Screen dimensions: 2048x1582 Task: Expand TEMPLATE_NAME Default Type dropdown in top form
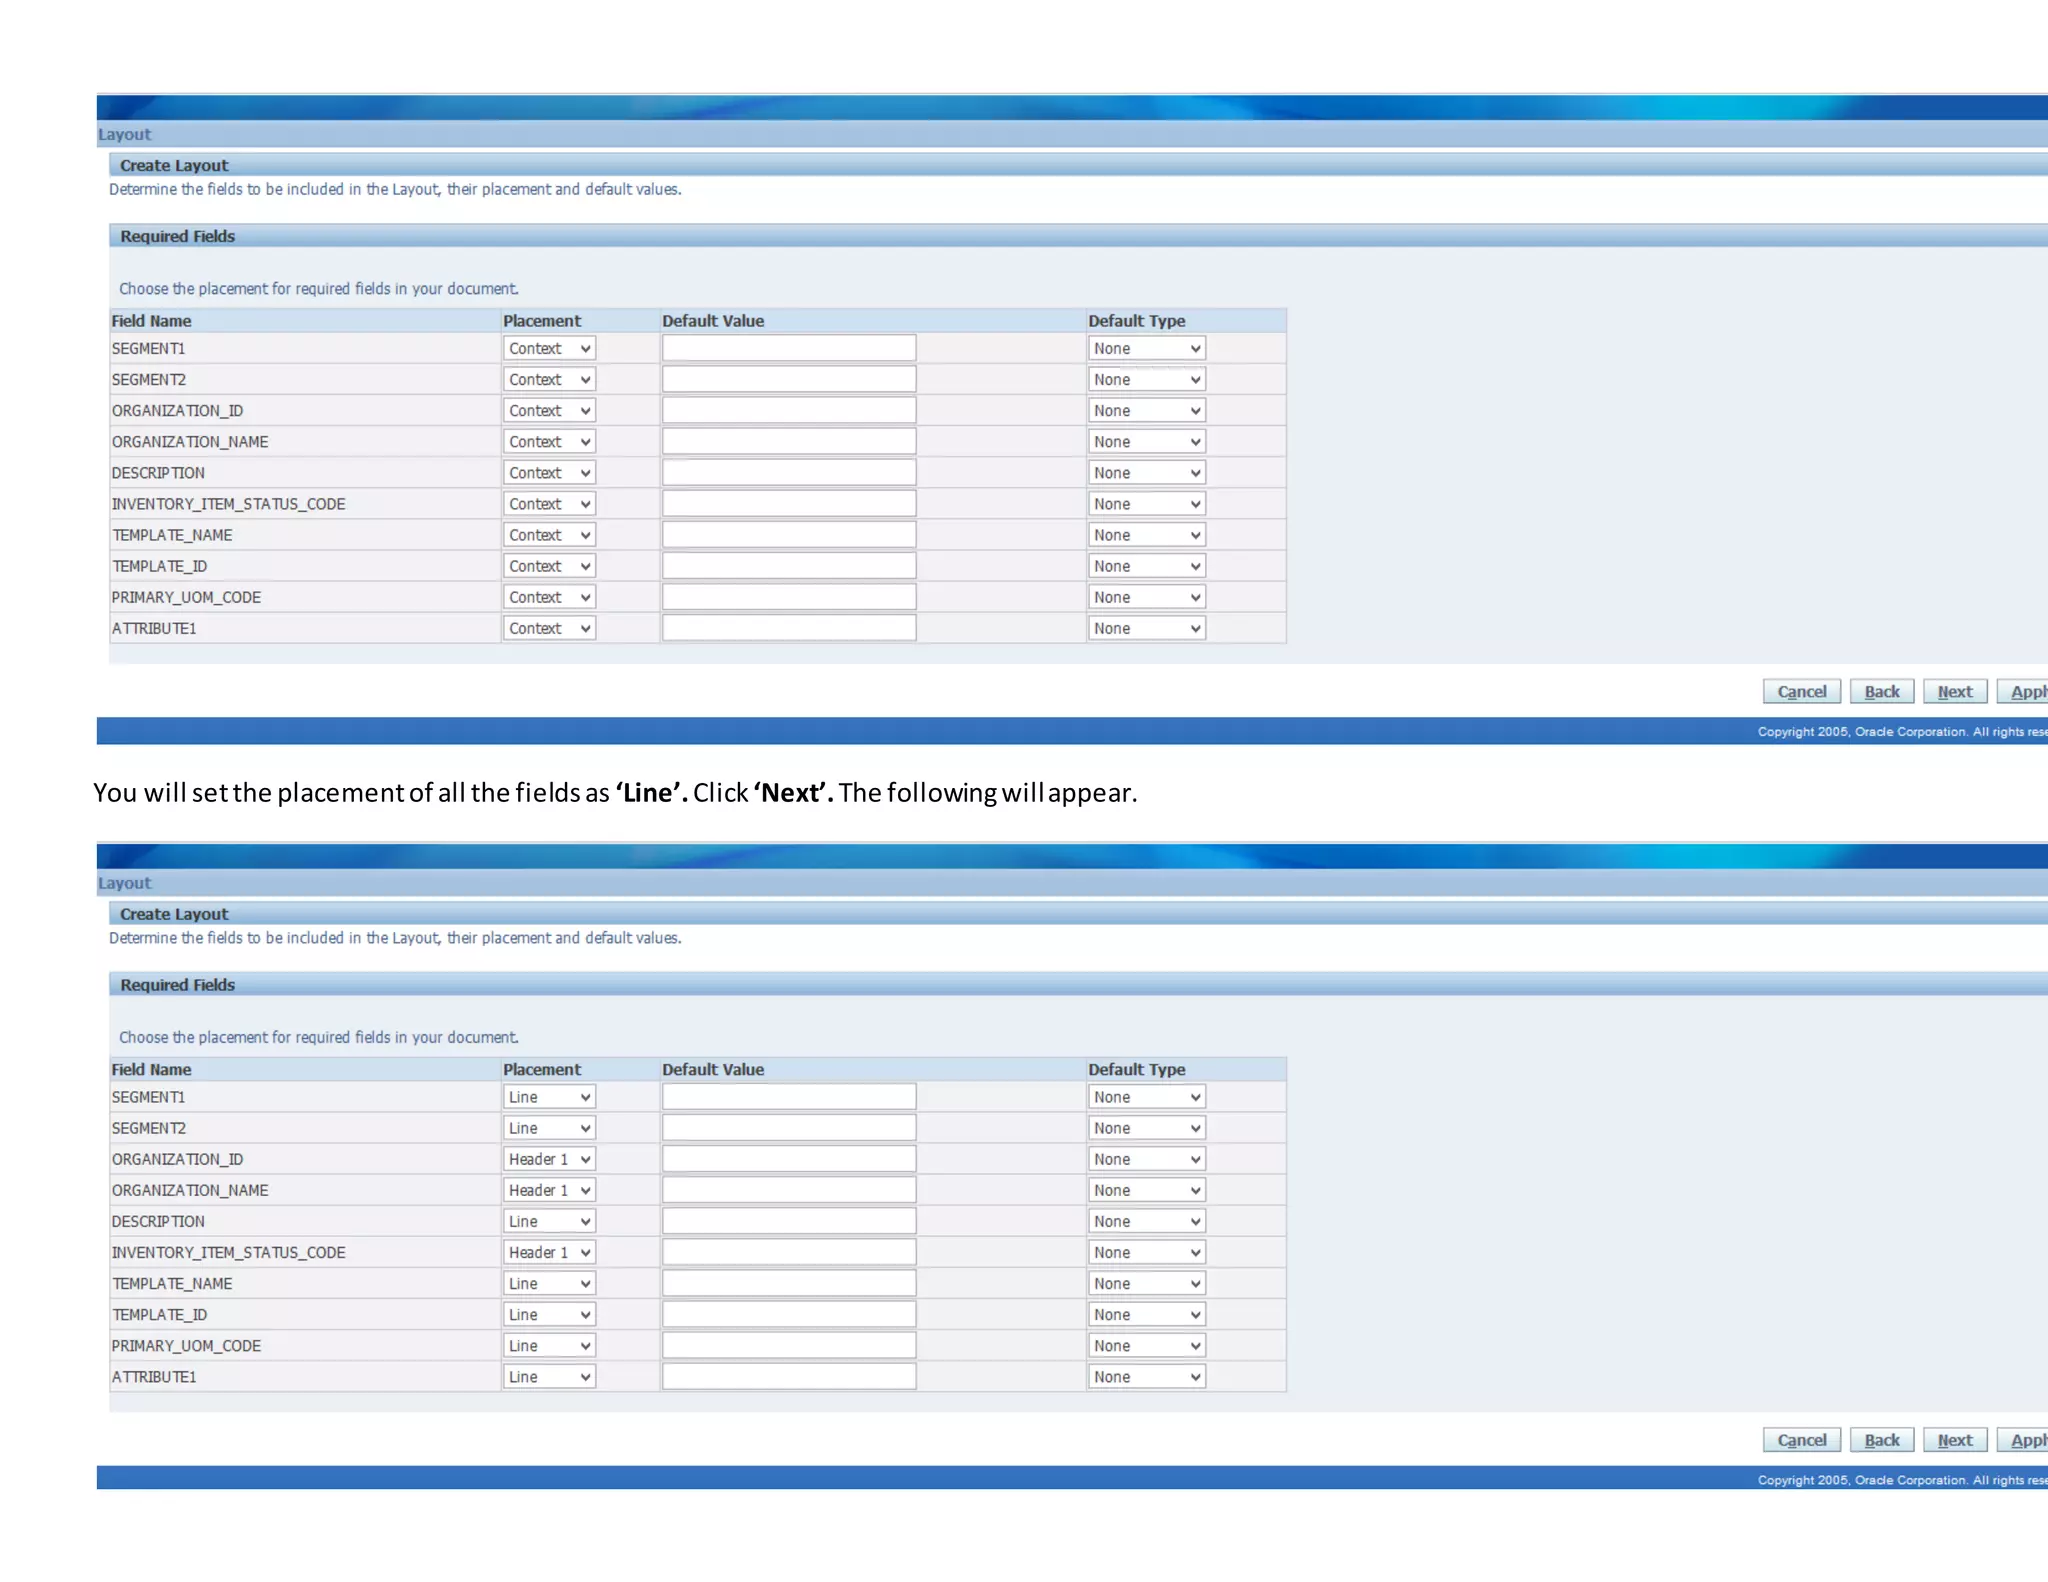[x=1146, y=535]
